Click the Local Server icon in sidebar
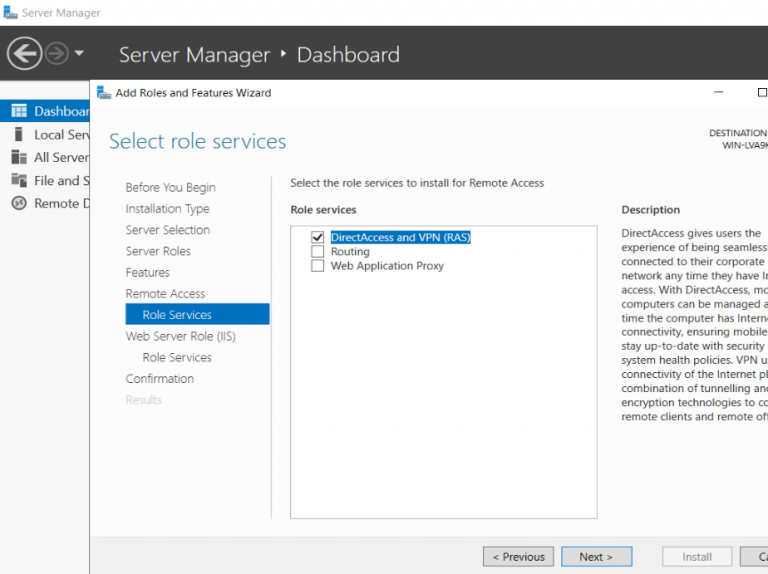The width and height of the screenshot is (768, 574). tap(19, 134)
